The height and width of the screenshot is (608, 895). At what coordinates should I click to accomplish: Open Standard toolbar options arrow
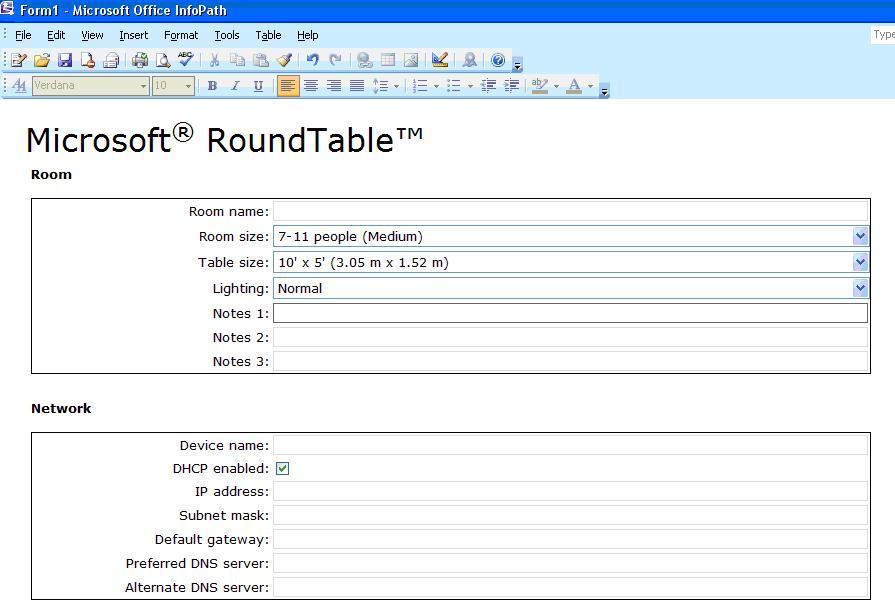coord(517,65)
